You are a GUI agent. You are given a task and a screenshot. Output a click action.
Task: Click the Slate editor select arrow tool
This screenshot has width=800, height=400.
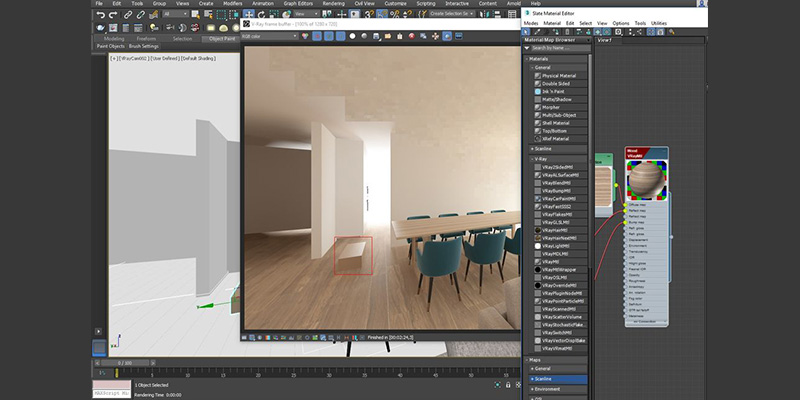click(525, 32)
